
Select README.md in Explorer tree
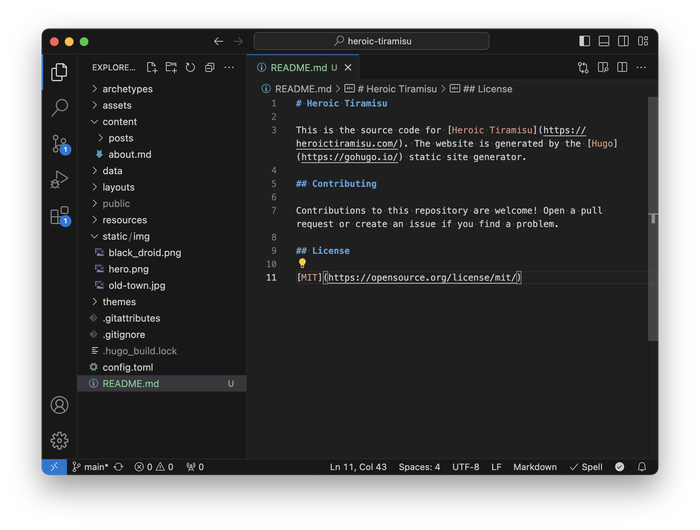click(x=162, y=384)
